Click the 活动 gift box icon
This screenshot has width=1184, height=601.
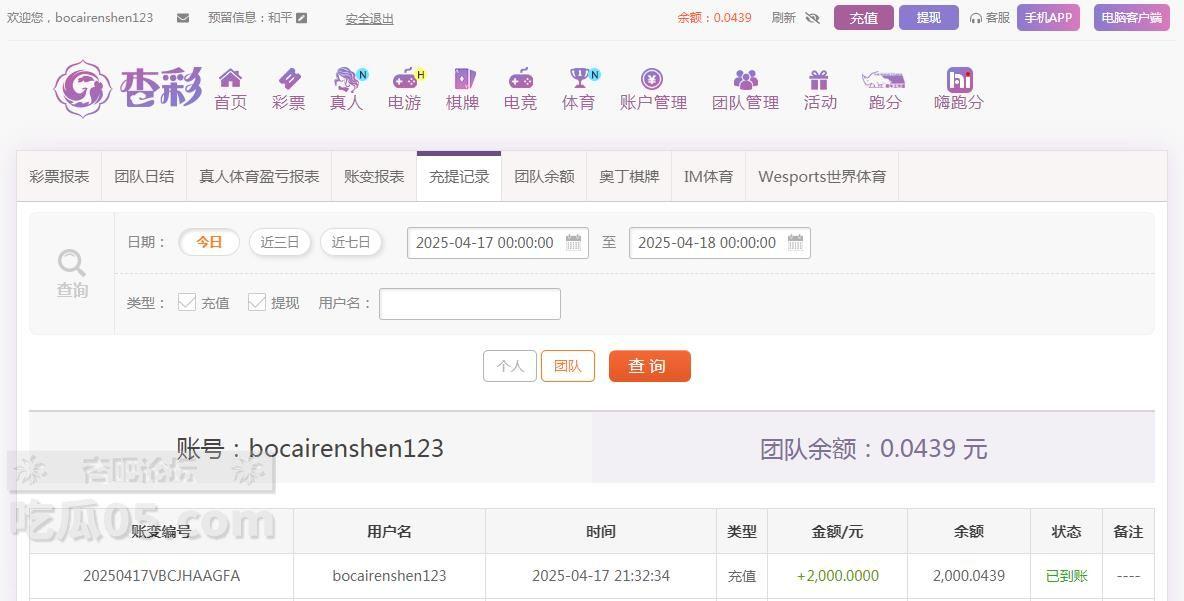pos(819,79)
